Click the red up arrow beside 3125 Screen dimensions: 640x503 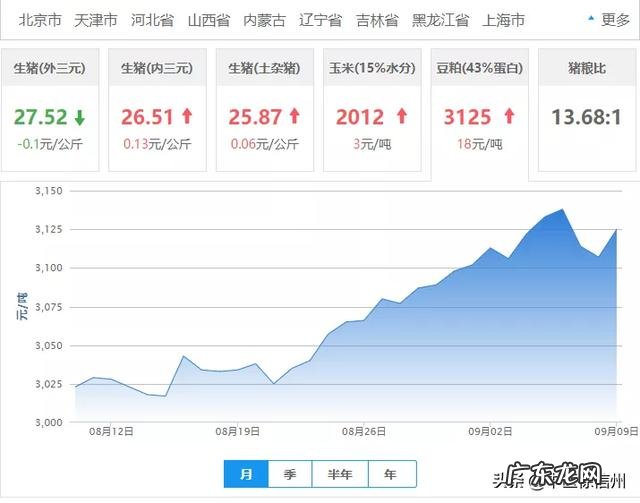pyautogui.click(x=509, y=116)
